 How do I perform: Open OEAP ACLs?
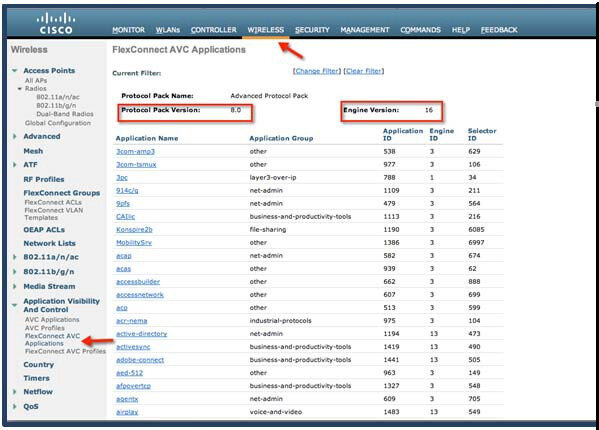click(x=44, y=230)
